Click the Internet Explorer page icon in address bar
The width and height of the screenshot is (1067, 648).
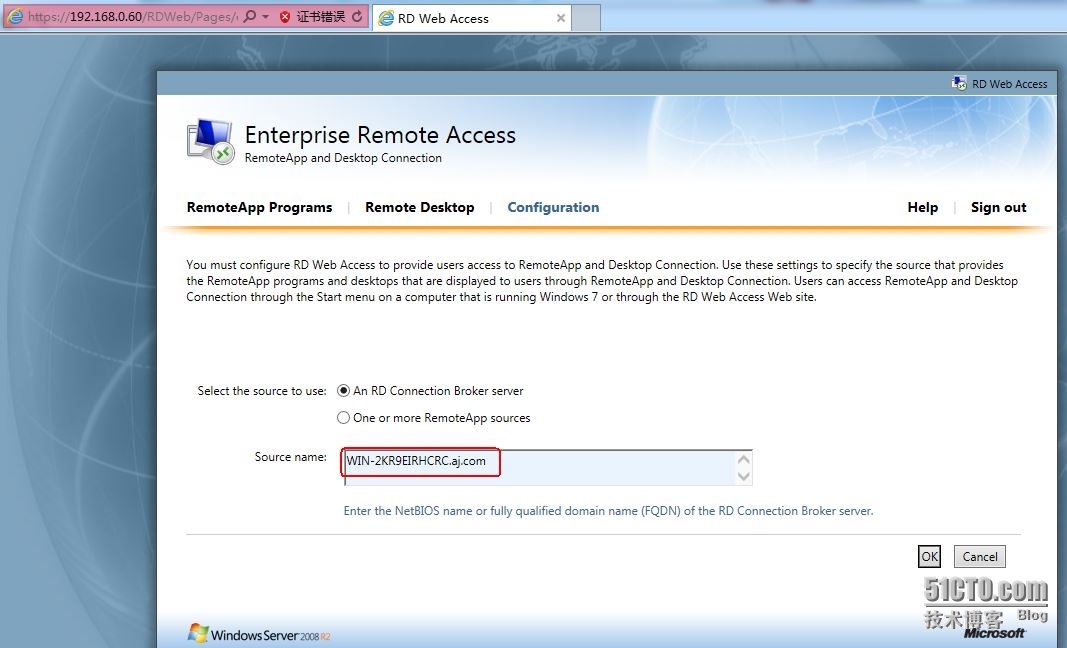14,17
